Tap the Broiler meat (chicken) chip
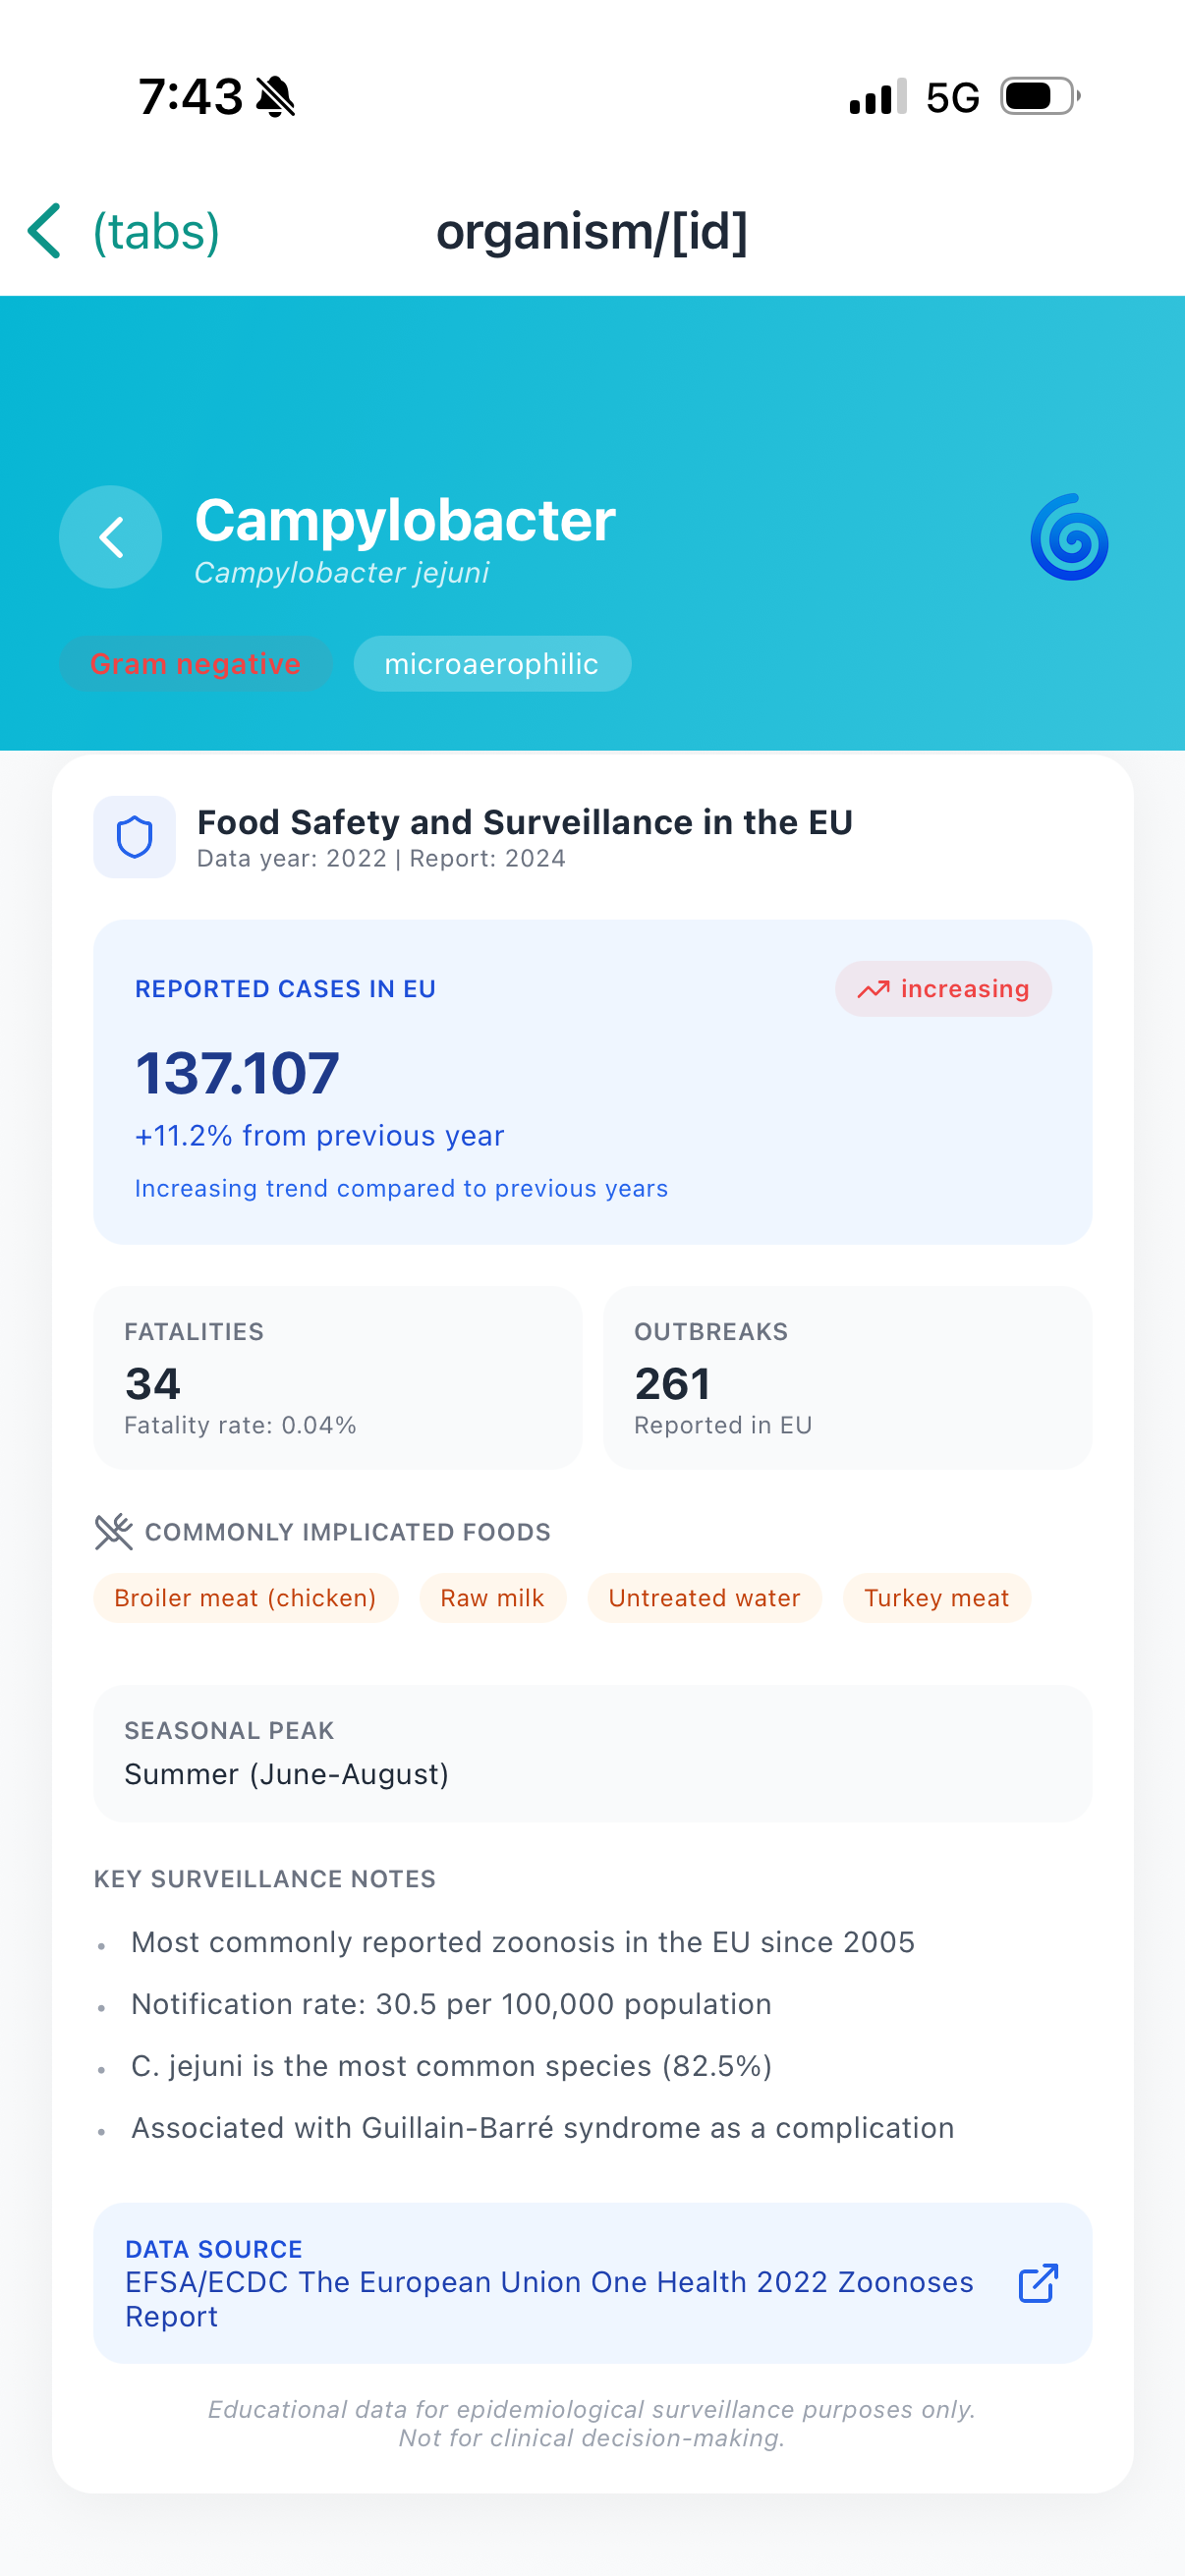Screen dimensions: 1185x2576 pyautogui.click(x=245, y=1598)
